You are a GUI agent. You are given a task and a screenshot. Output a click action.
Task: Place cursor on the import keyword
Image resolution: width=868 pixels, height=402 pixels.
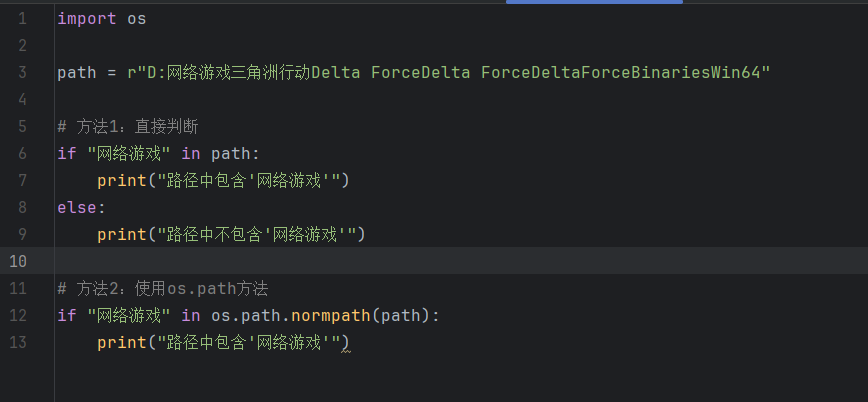tap(87, 19)
